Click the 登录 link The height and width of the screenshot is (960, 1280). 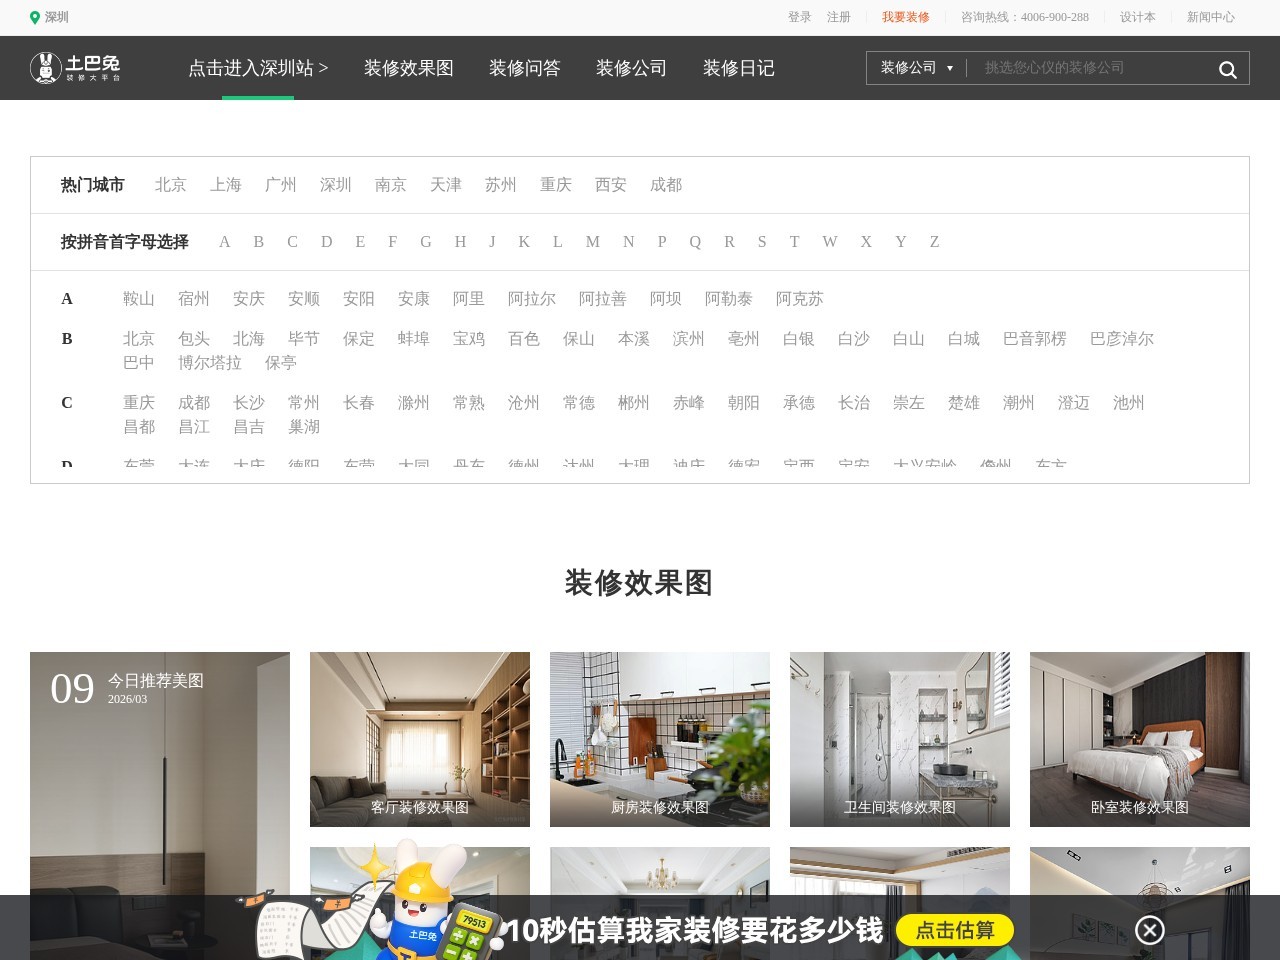coord(797,17)
